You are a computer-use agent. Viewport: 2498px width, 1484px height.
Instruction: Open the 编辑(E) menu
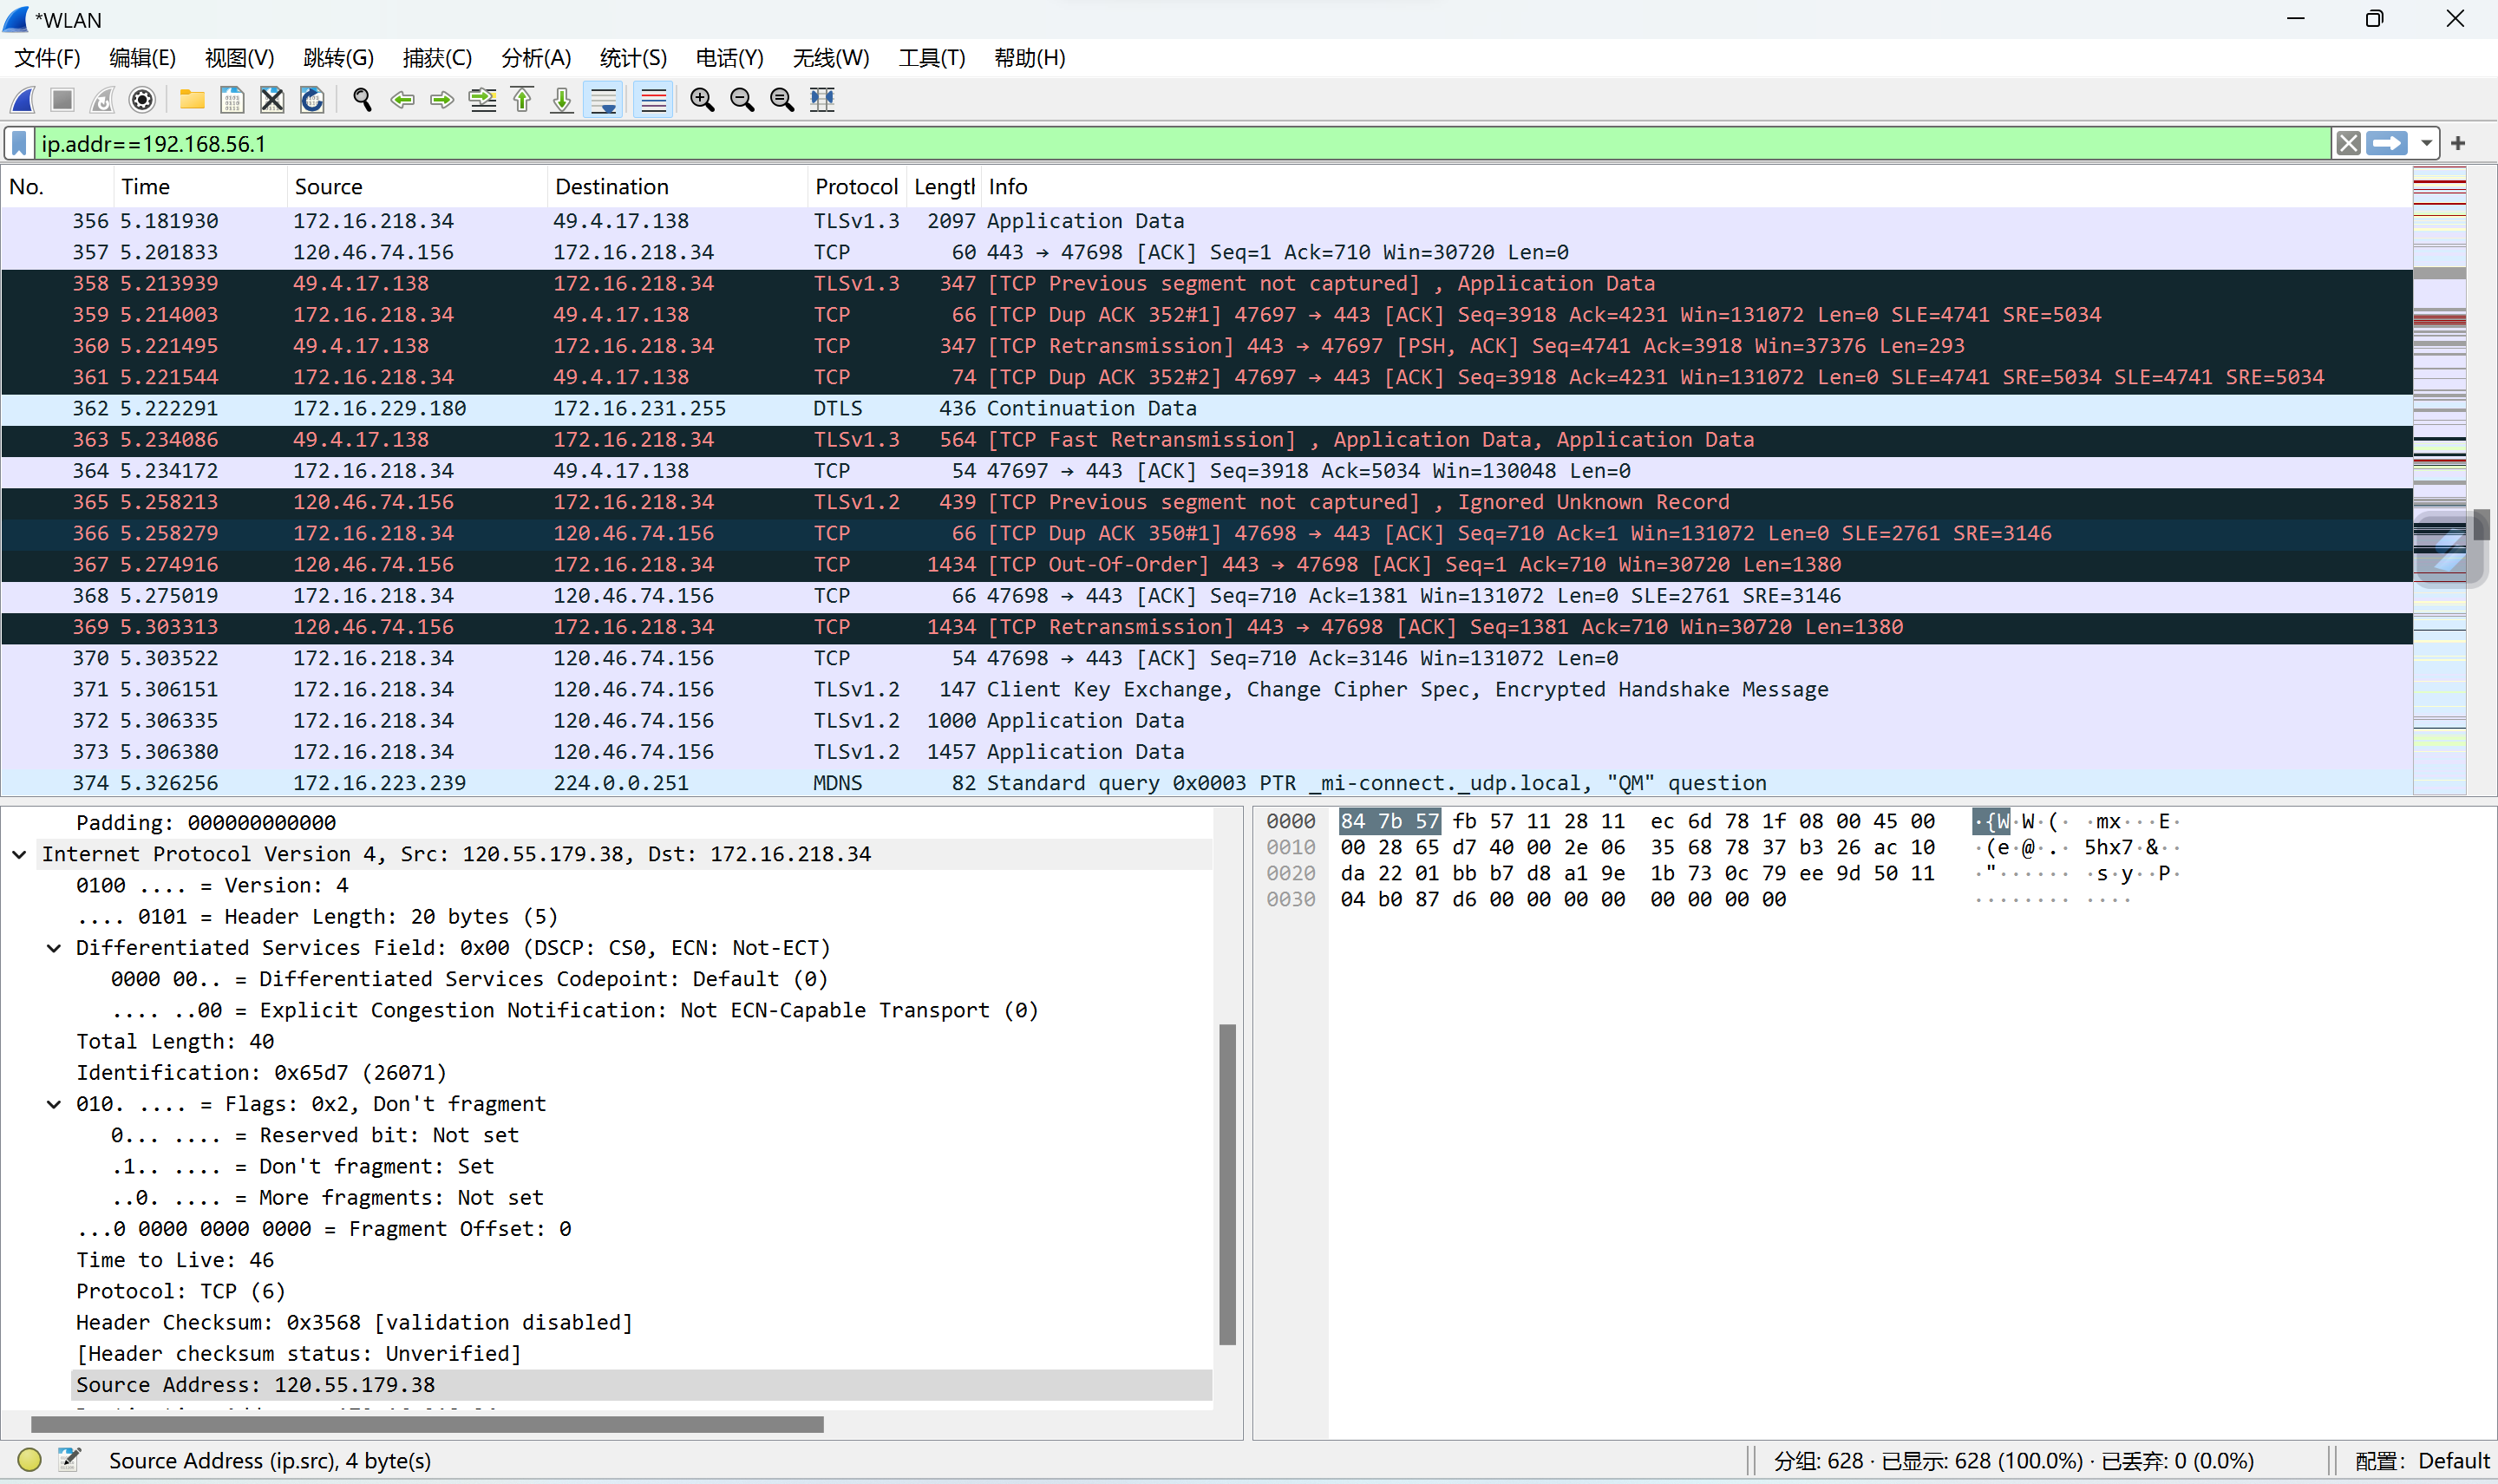click(x=142, y=58)
